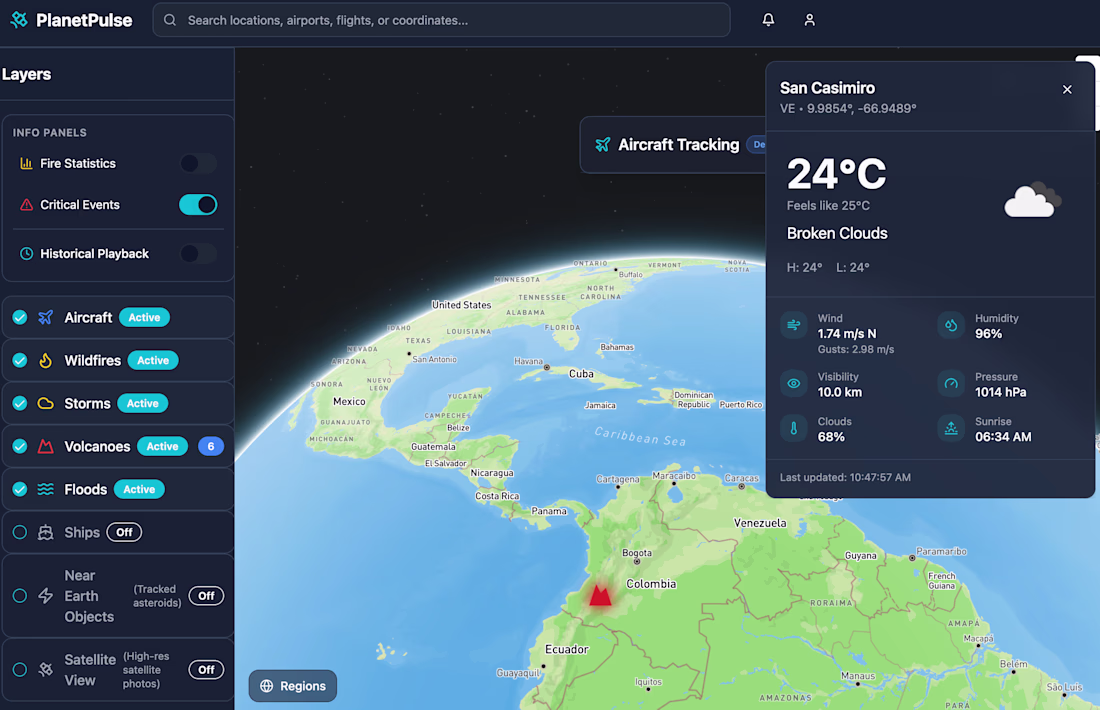The width and height of the screenshot is (1100, 710).
Task: Click the PlanetPulse logo icon
Action: coord(19,20)
